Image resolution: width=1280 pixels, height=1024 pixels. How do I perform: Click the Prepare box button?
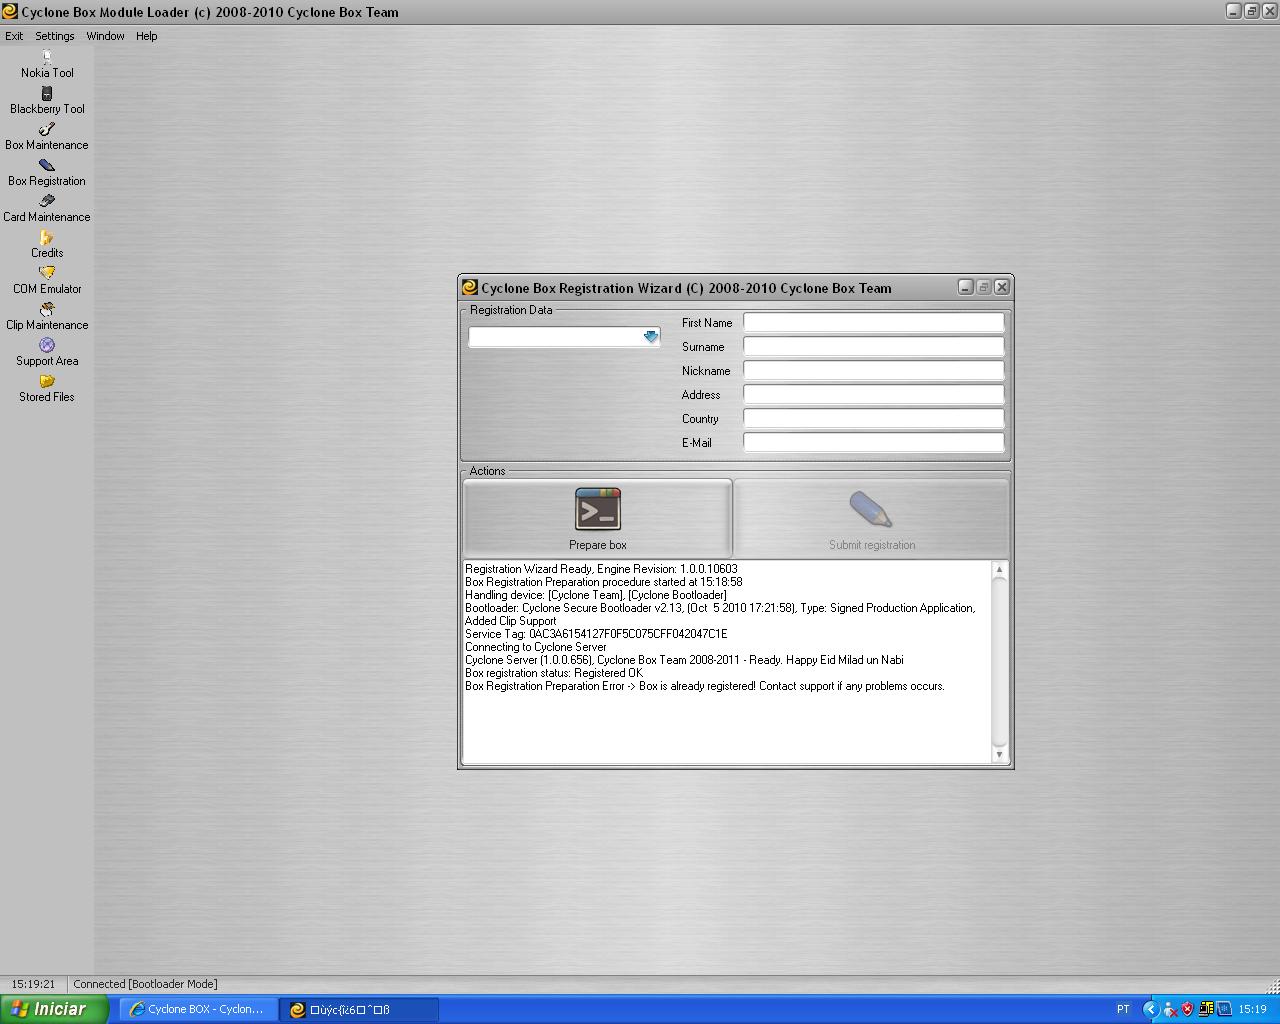598,518
